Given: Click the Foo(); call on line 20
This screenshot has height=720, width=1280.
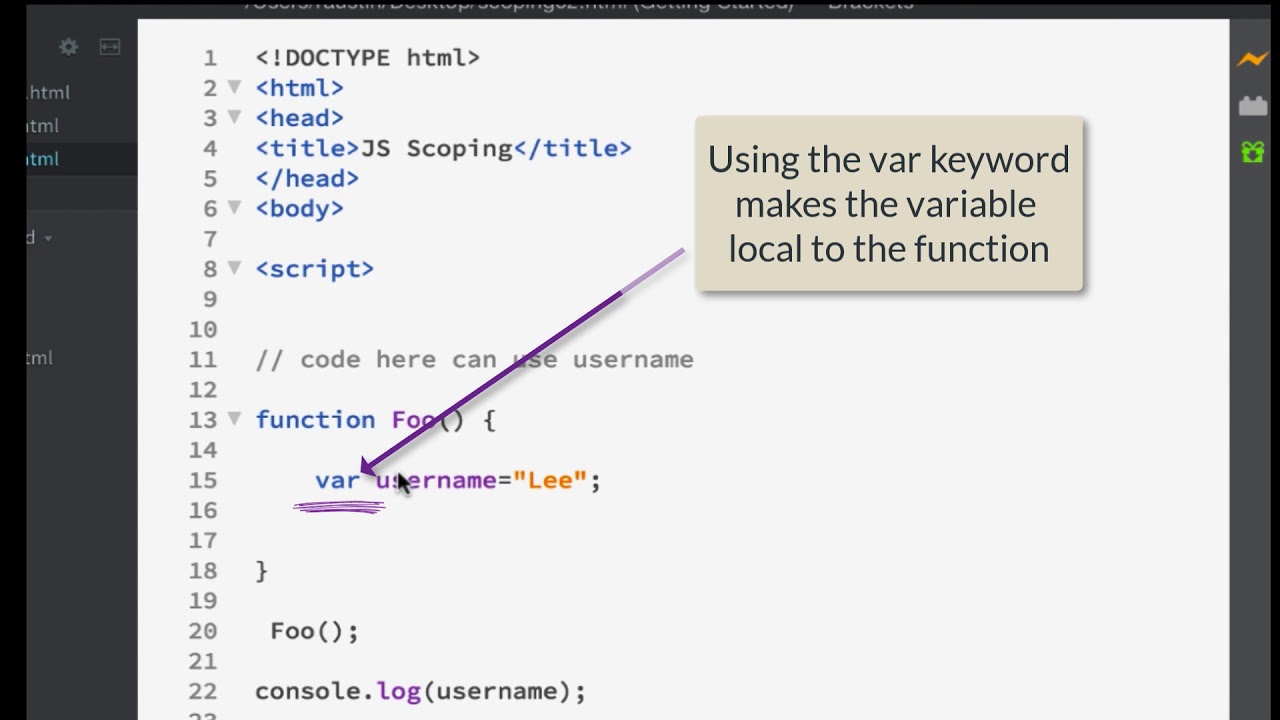Looking at the screenshot, I should click(314, 631).
